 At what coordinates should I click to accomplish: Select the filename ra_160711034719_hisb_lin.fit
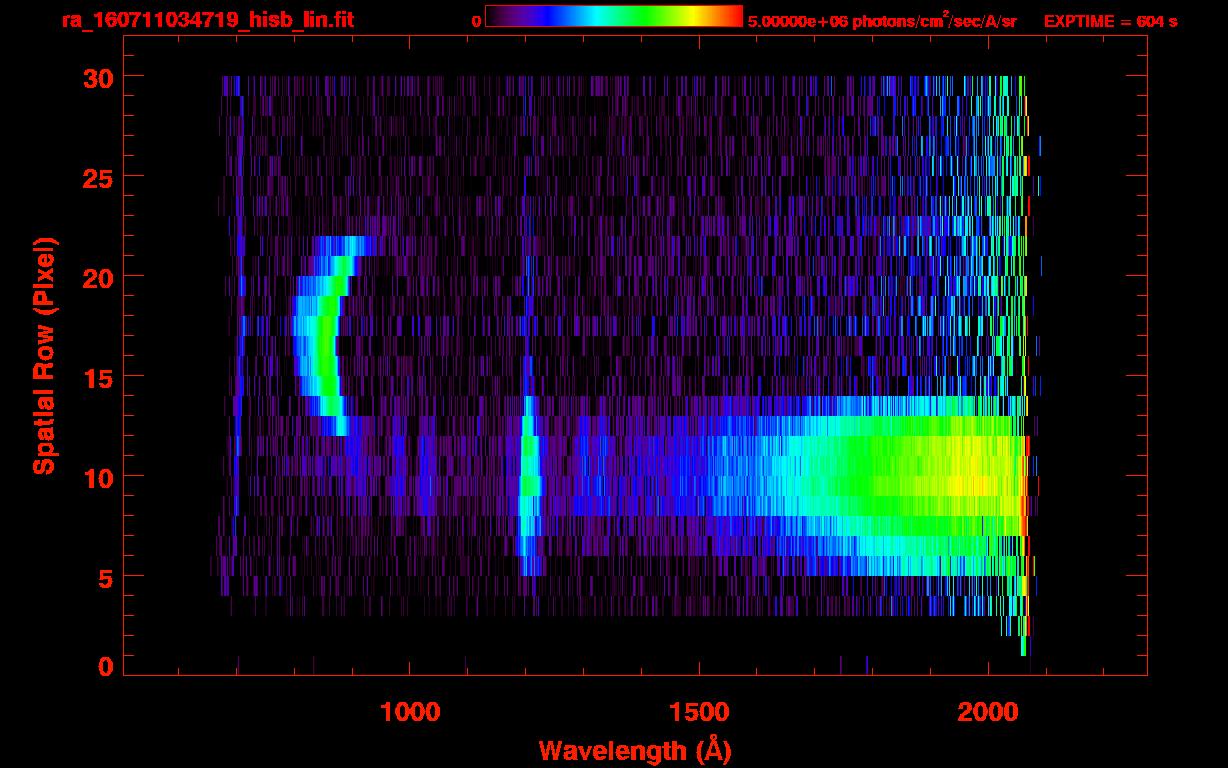coord(207,20)
